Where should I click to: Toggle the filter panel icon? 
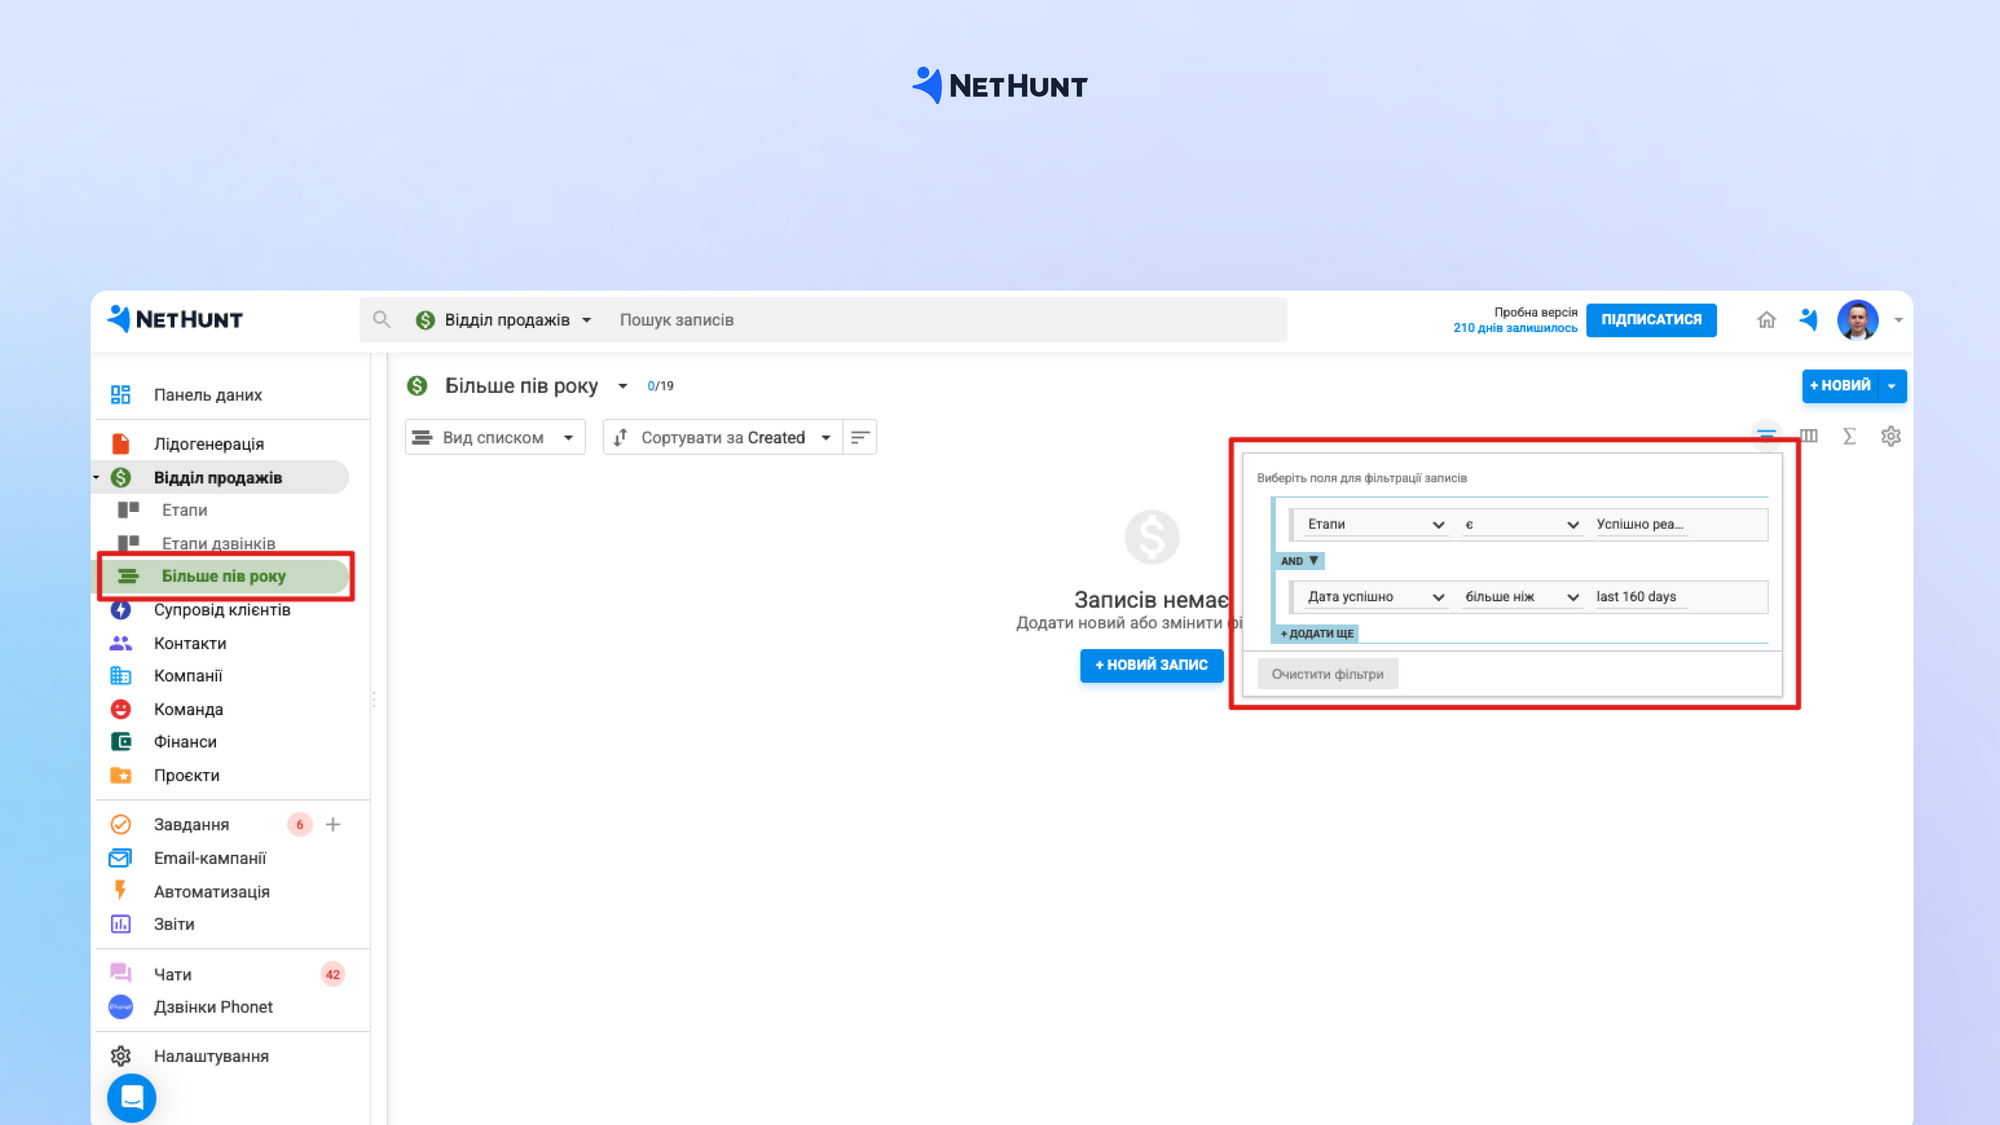pyautogui.click(x=1767, y=436)
